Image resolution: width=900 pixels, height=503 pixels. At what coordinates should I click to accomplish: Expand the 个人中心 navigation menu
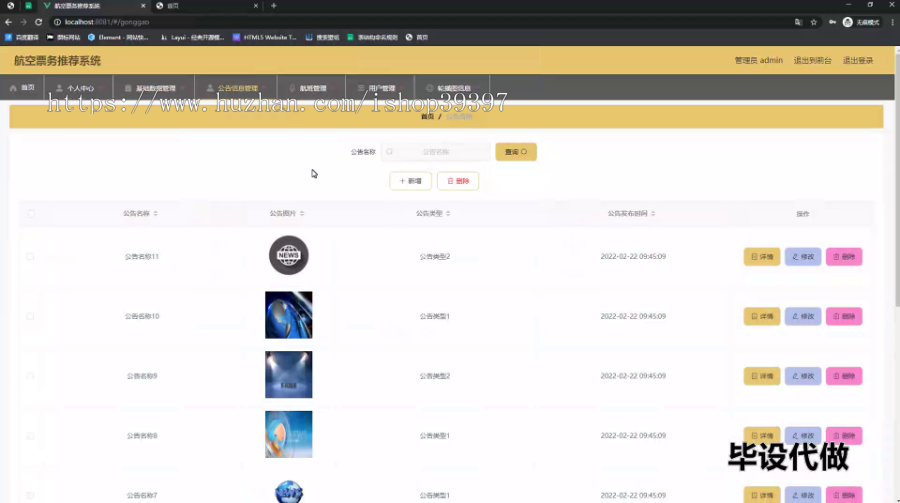[x=79, y=88]
